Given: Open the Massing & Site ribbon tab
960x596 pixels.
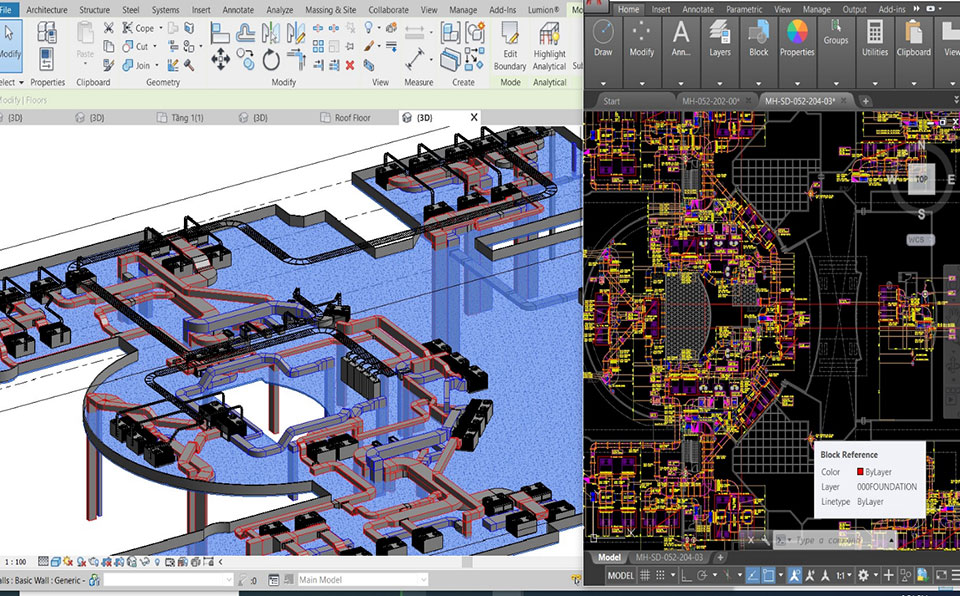Looking at the screenshot, I should click(330, 10).
